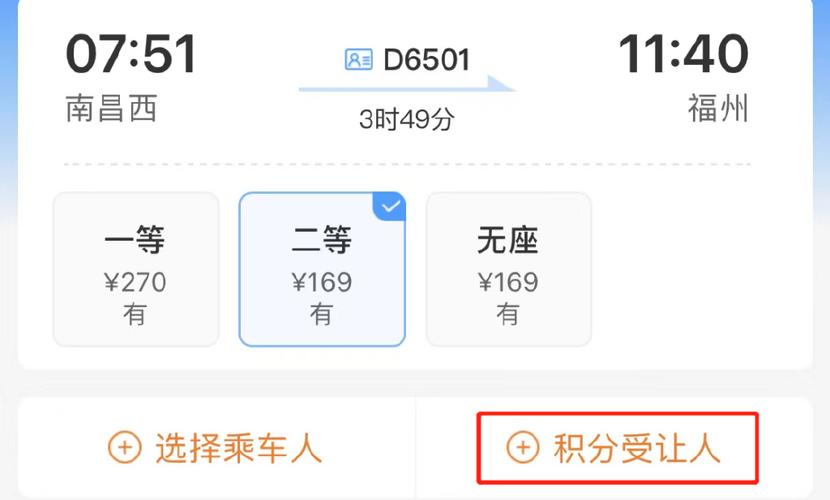Screen dimensions: 830x500
Task: Open train number D6501 details
Action: [x=427, y=59]
